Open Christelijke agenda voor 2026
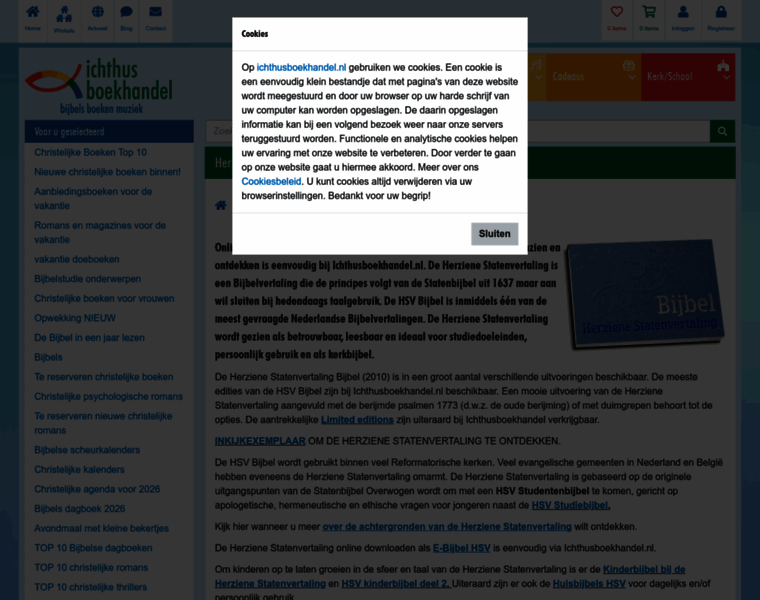Screen dimensions: 760x600 point(97,489)
